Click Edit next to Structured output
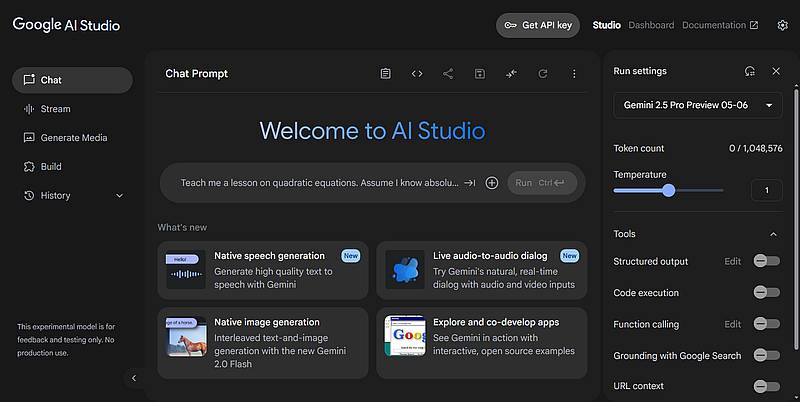The width and height of the screenshot is (800, 402). [x=732, y=261]
